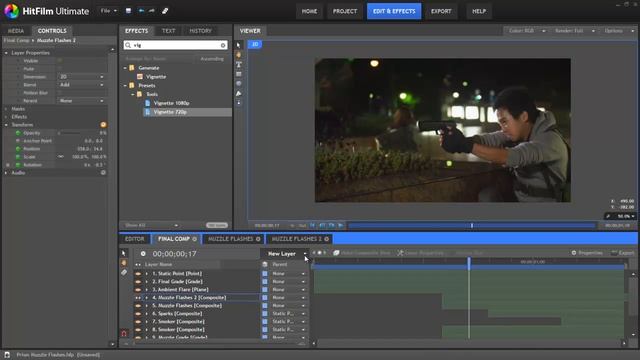Viewport: 640px width, 360px height.
Task: Click the Opacity slider in Transform
Action: pyautogui.click(x=70, y=133)
